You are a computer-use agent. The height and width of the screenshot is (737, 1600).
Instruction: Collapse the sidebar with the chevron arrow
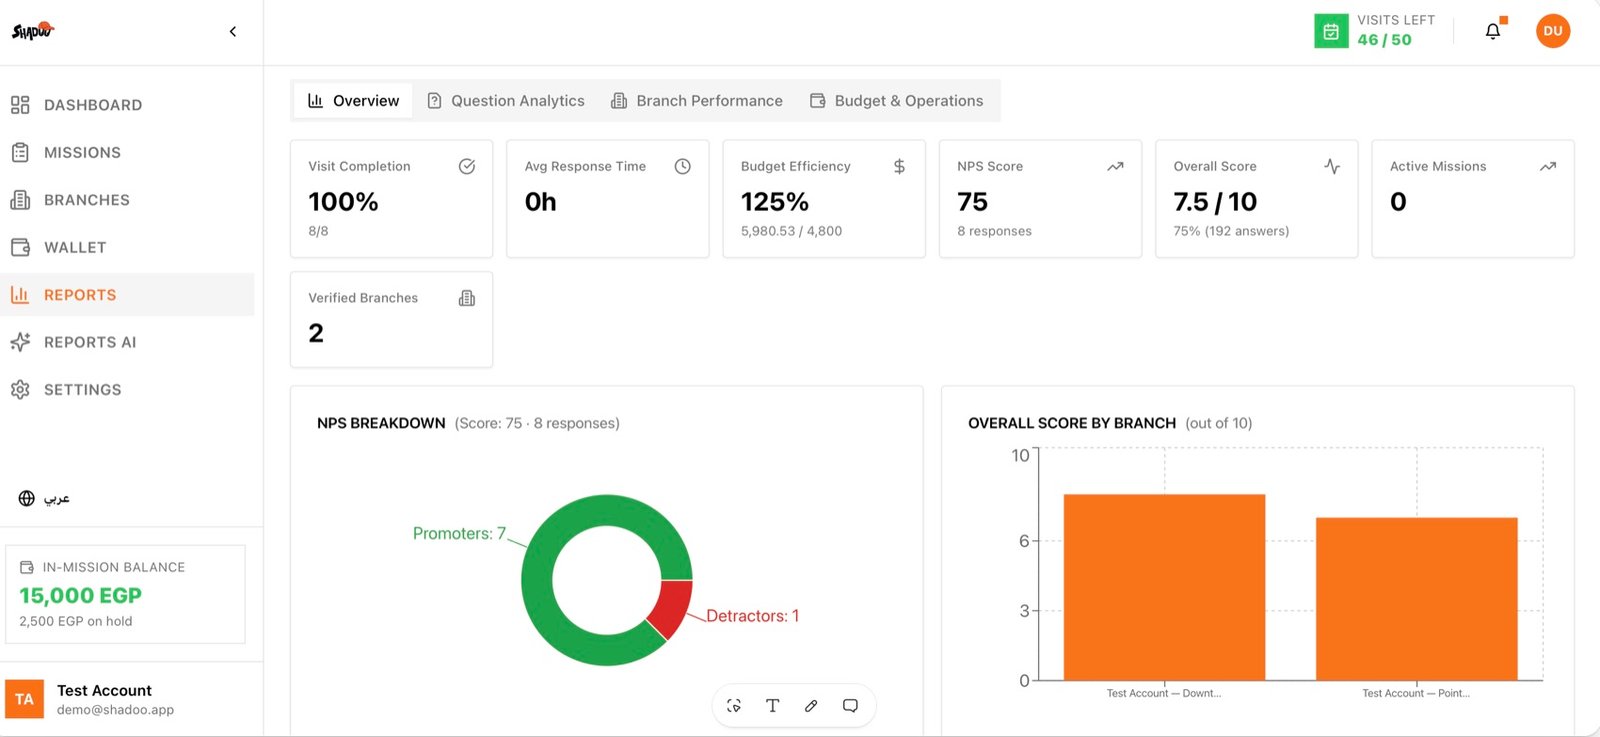pyautogui.click(x=233, y=31)
